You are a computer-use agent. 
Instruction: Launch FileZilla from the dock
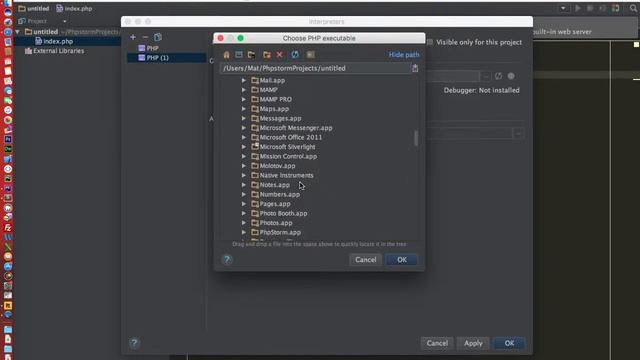[x=8, y=227]
